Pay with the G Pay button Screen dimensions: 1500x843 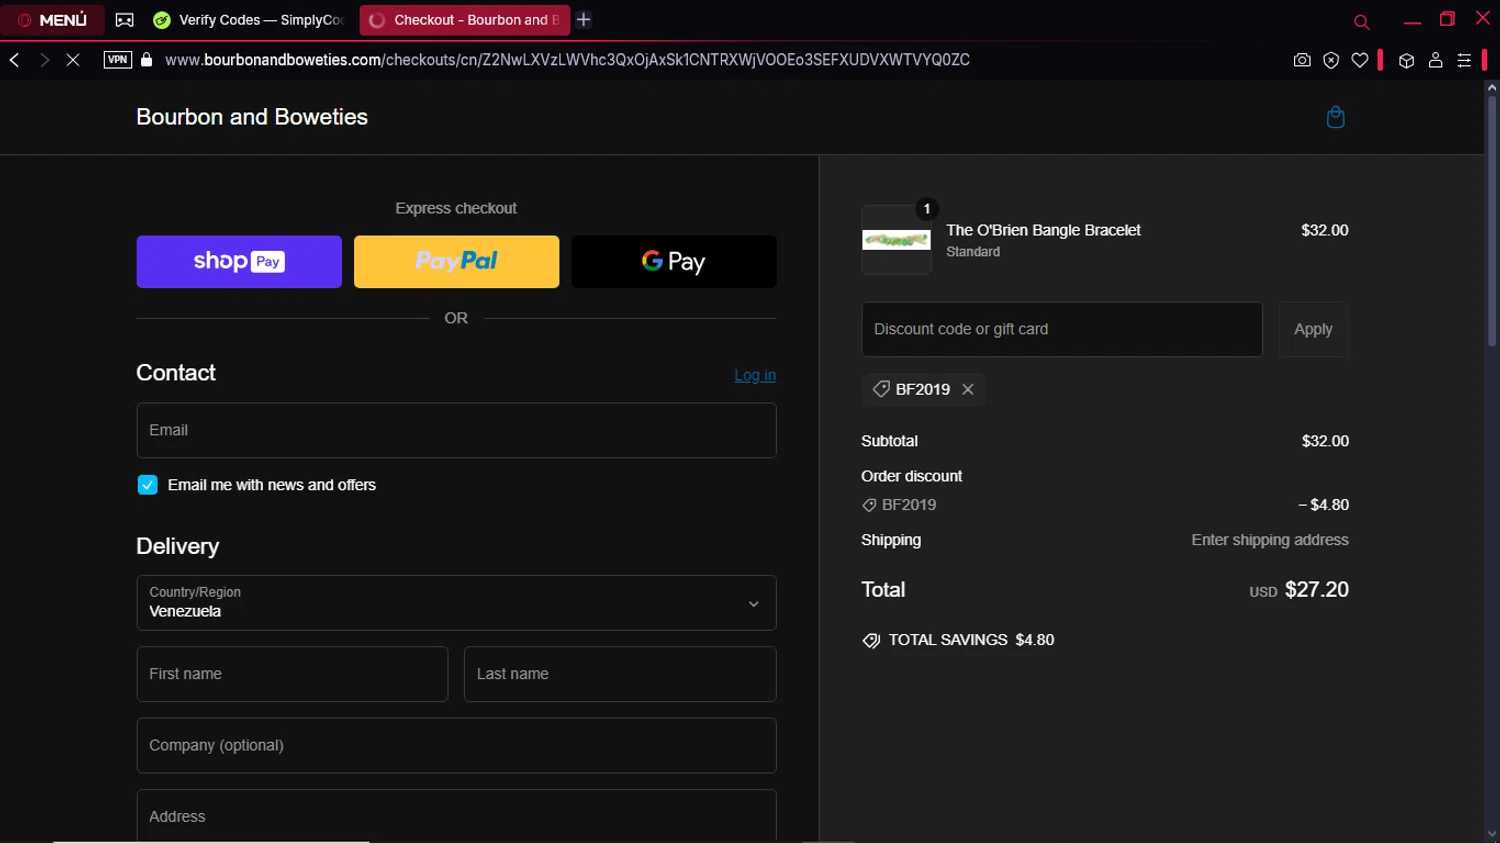click(x=674, y=262)
